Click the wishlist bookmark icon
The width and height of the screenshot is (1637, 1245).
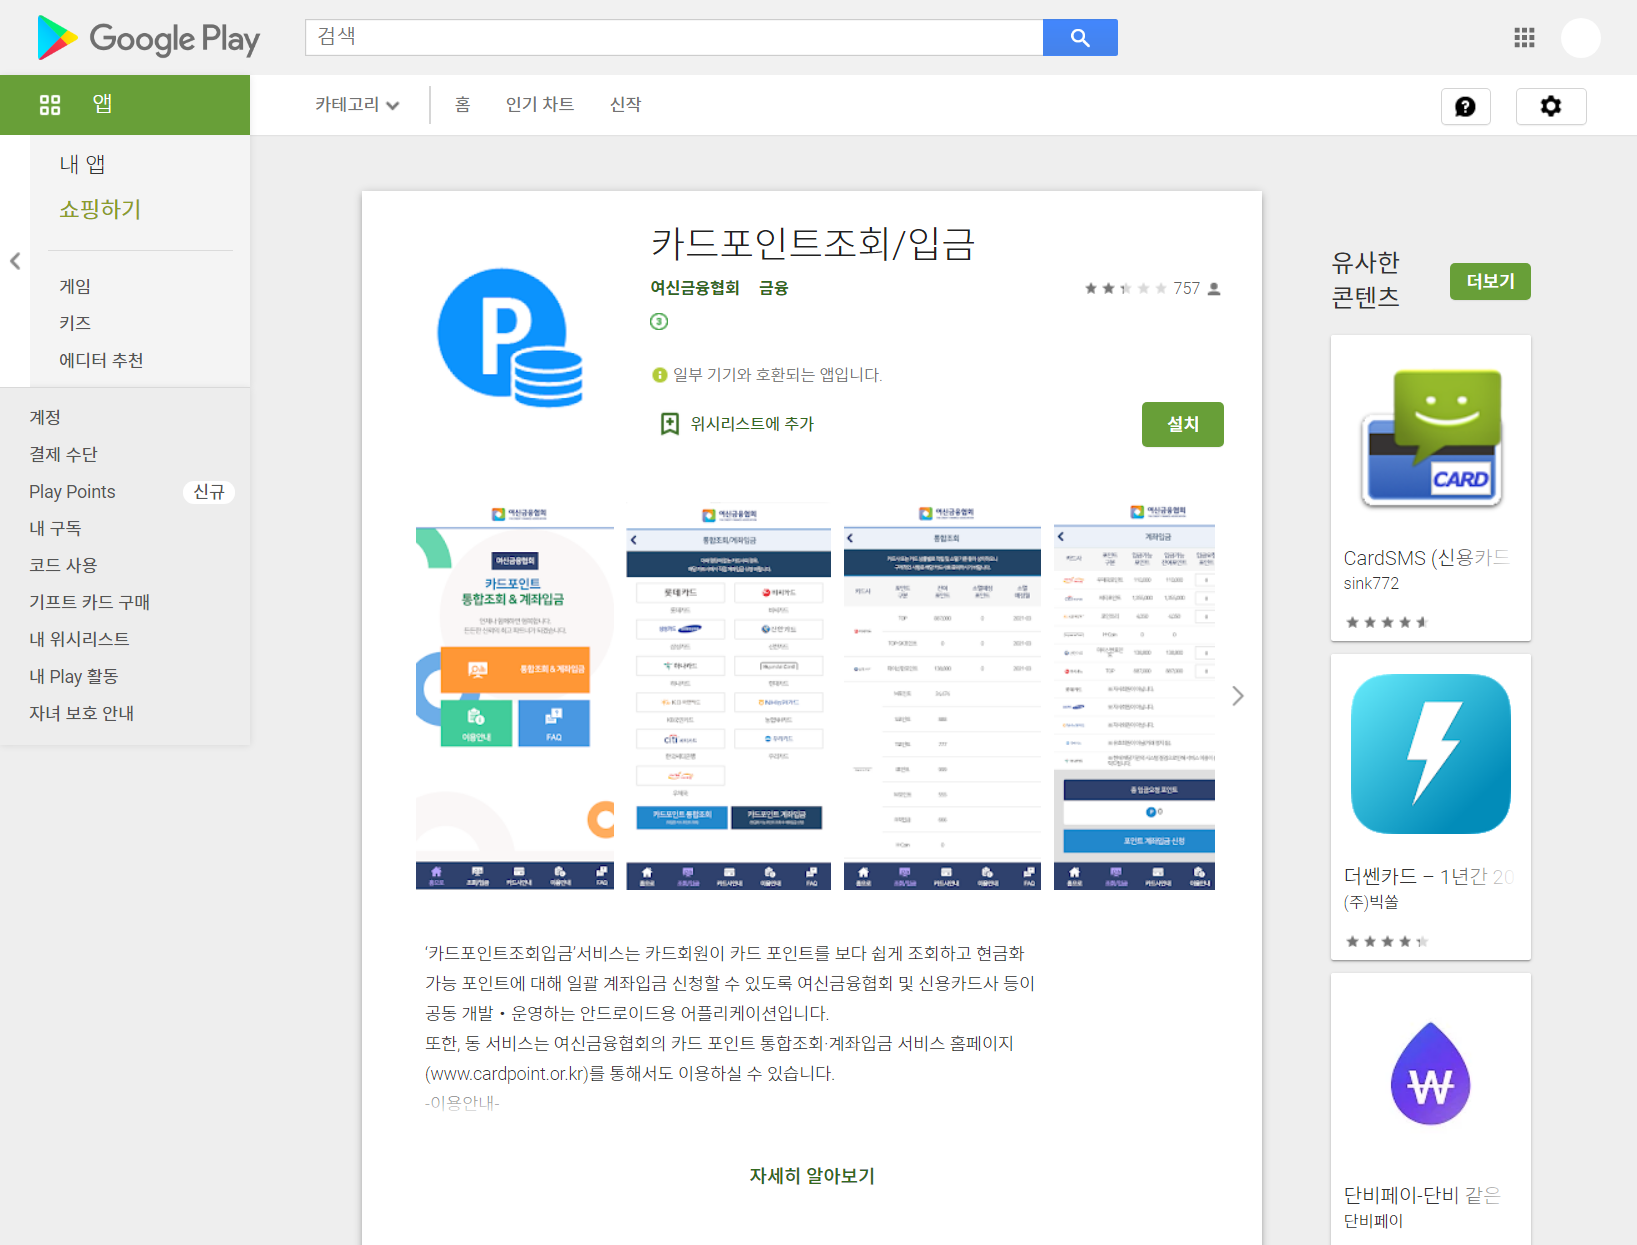coord(670,424)
